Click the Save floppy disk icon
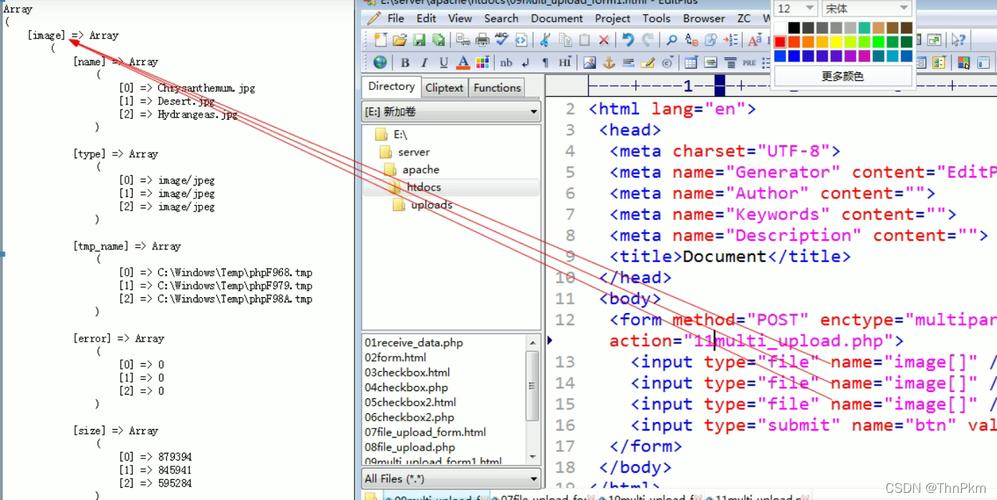The height and width of the screenshot is (500, 997). 419,40
